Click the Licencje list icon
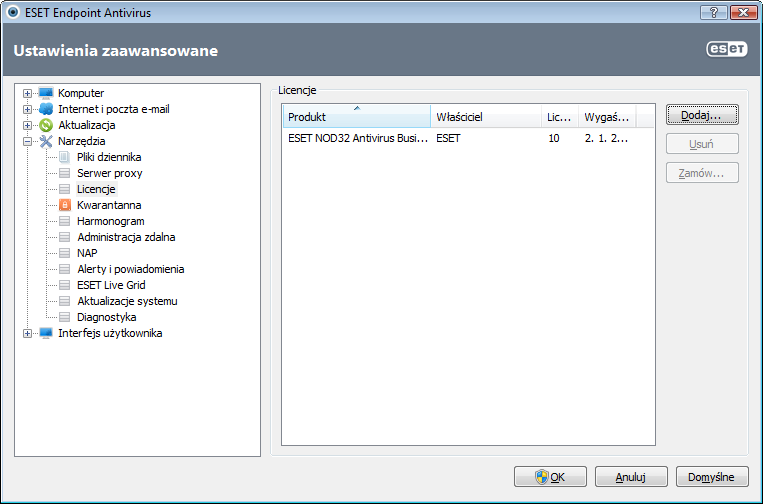Image resolution: width=763 pixels, height=504 pixels. [64, 189]
